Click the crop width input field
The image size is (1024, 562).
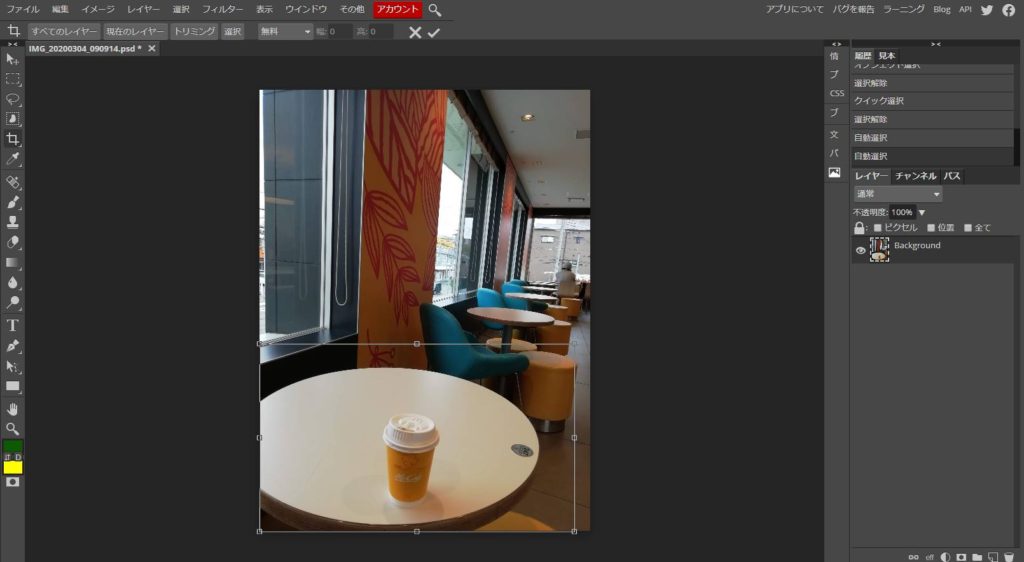coord(340,31)
